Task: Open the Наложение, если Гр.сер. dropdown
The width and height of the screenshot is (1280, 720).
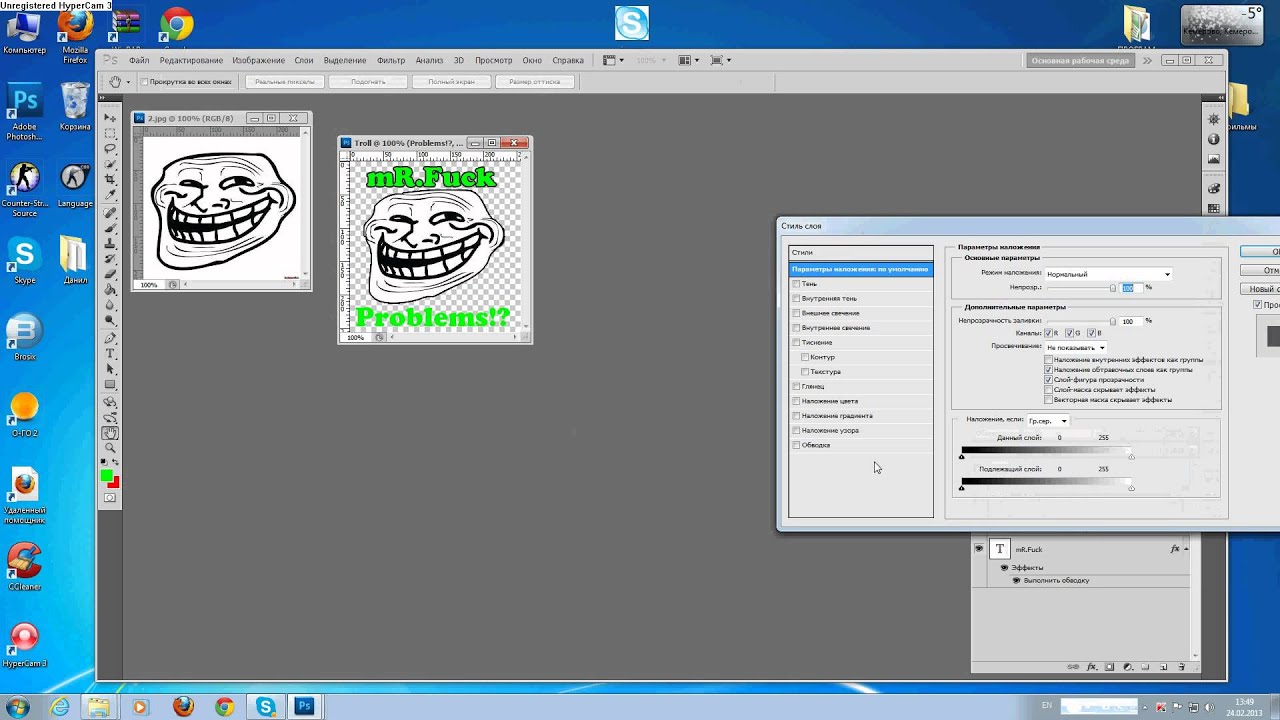Action: click(1047, 421)
